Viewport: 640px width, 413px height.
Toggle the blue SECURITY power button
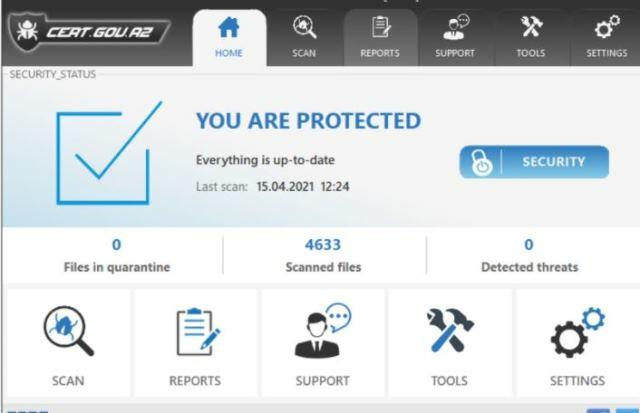pyautogui.click(x=534, y=162)
